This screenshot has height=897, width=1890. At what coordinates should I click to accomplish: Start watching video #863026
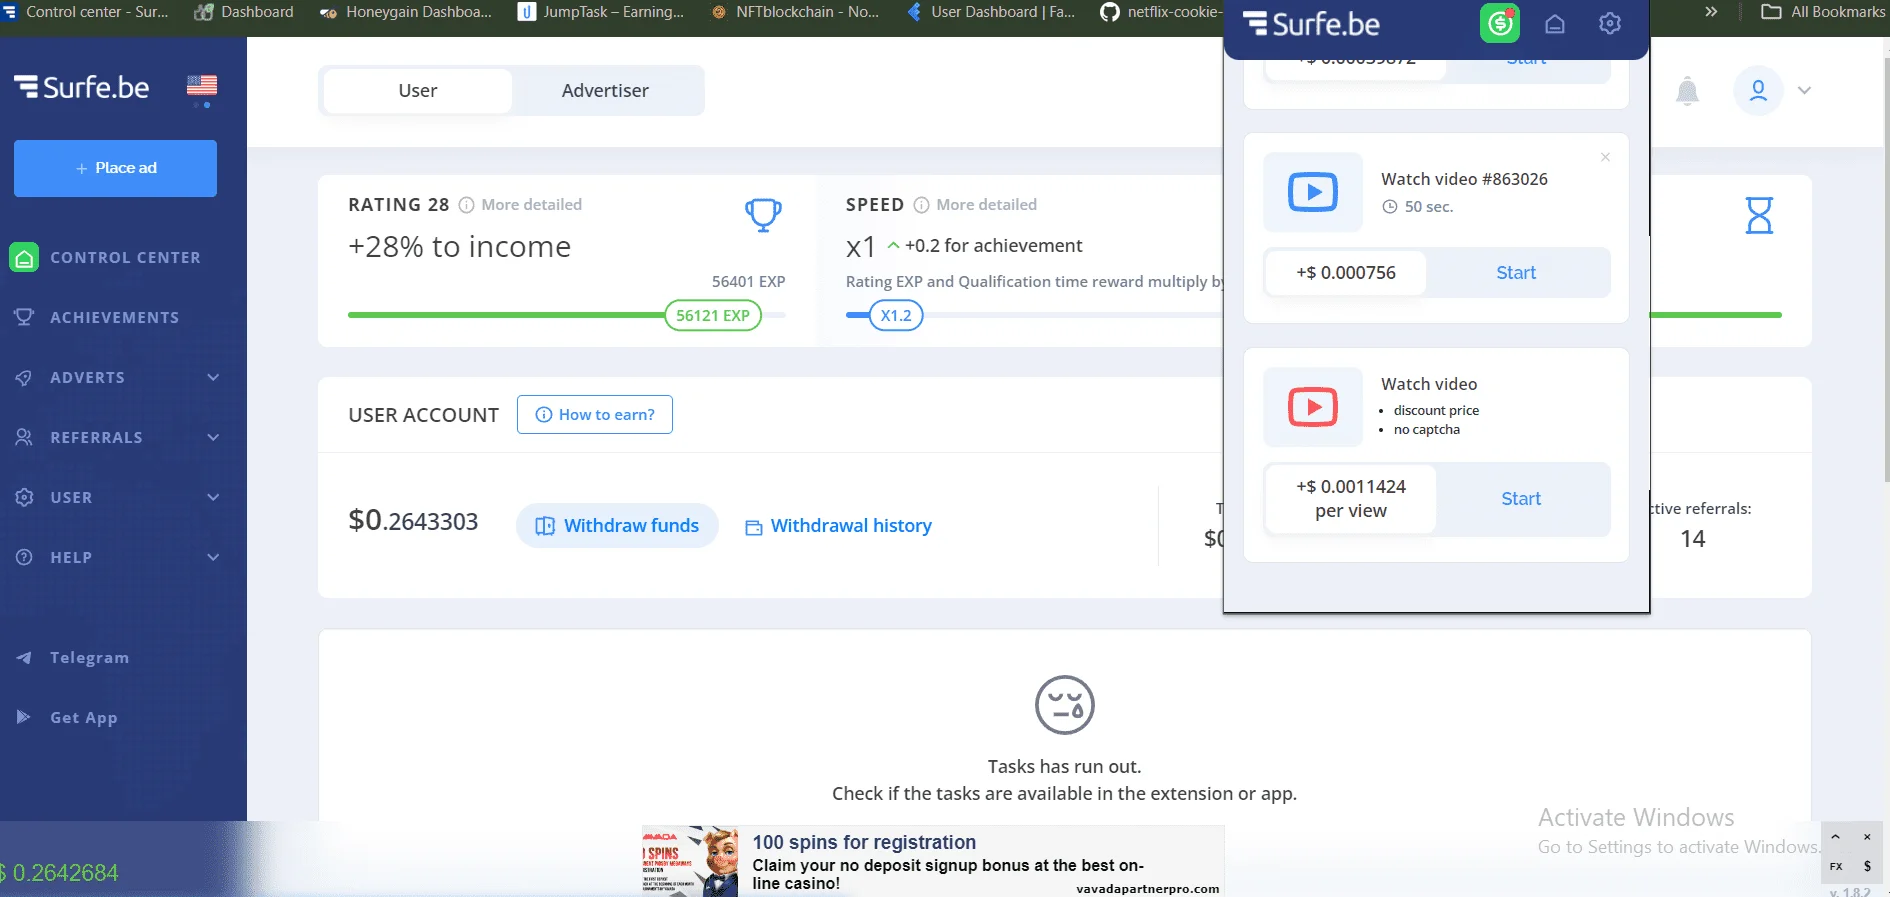click(1516, 273)
